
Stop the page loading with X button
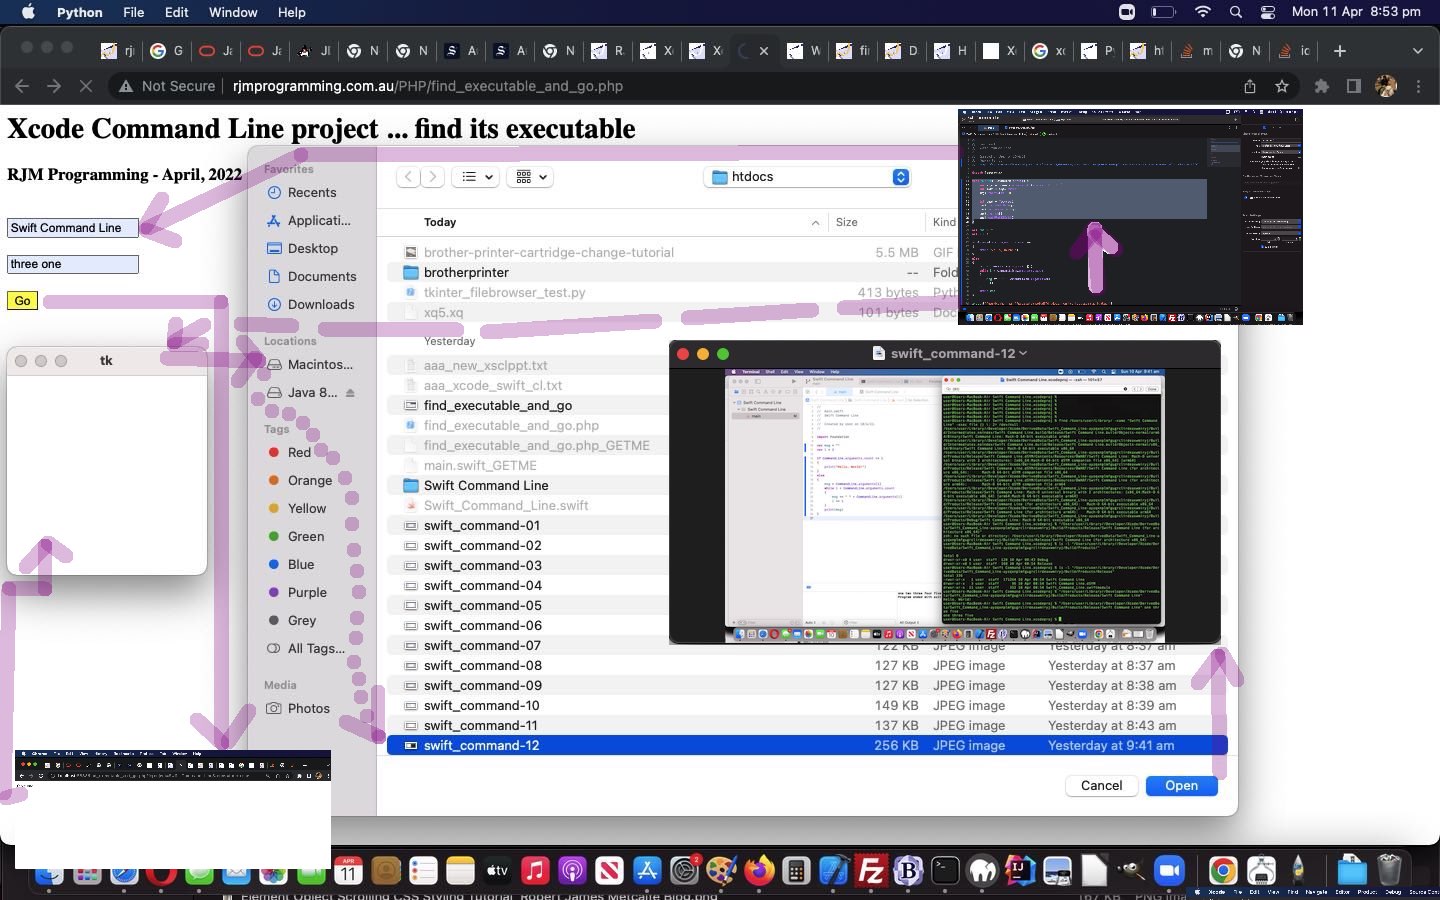[85, 86]
